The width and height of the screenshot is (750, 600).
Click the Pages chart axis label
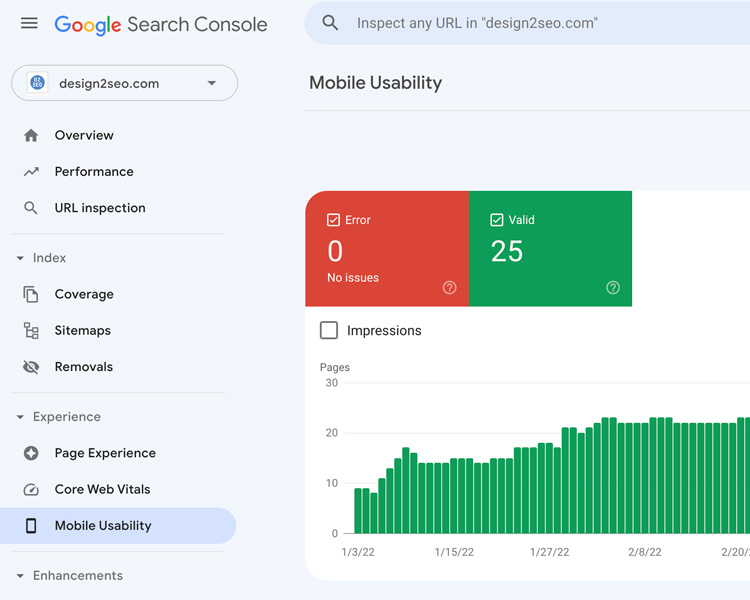[335, 367]
